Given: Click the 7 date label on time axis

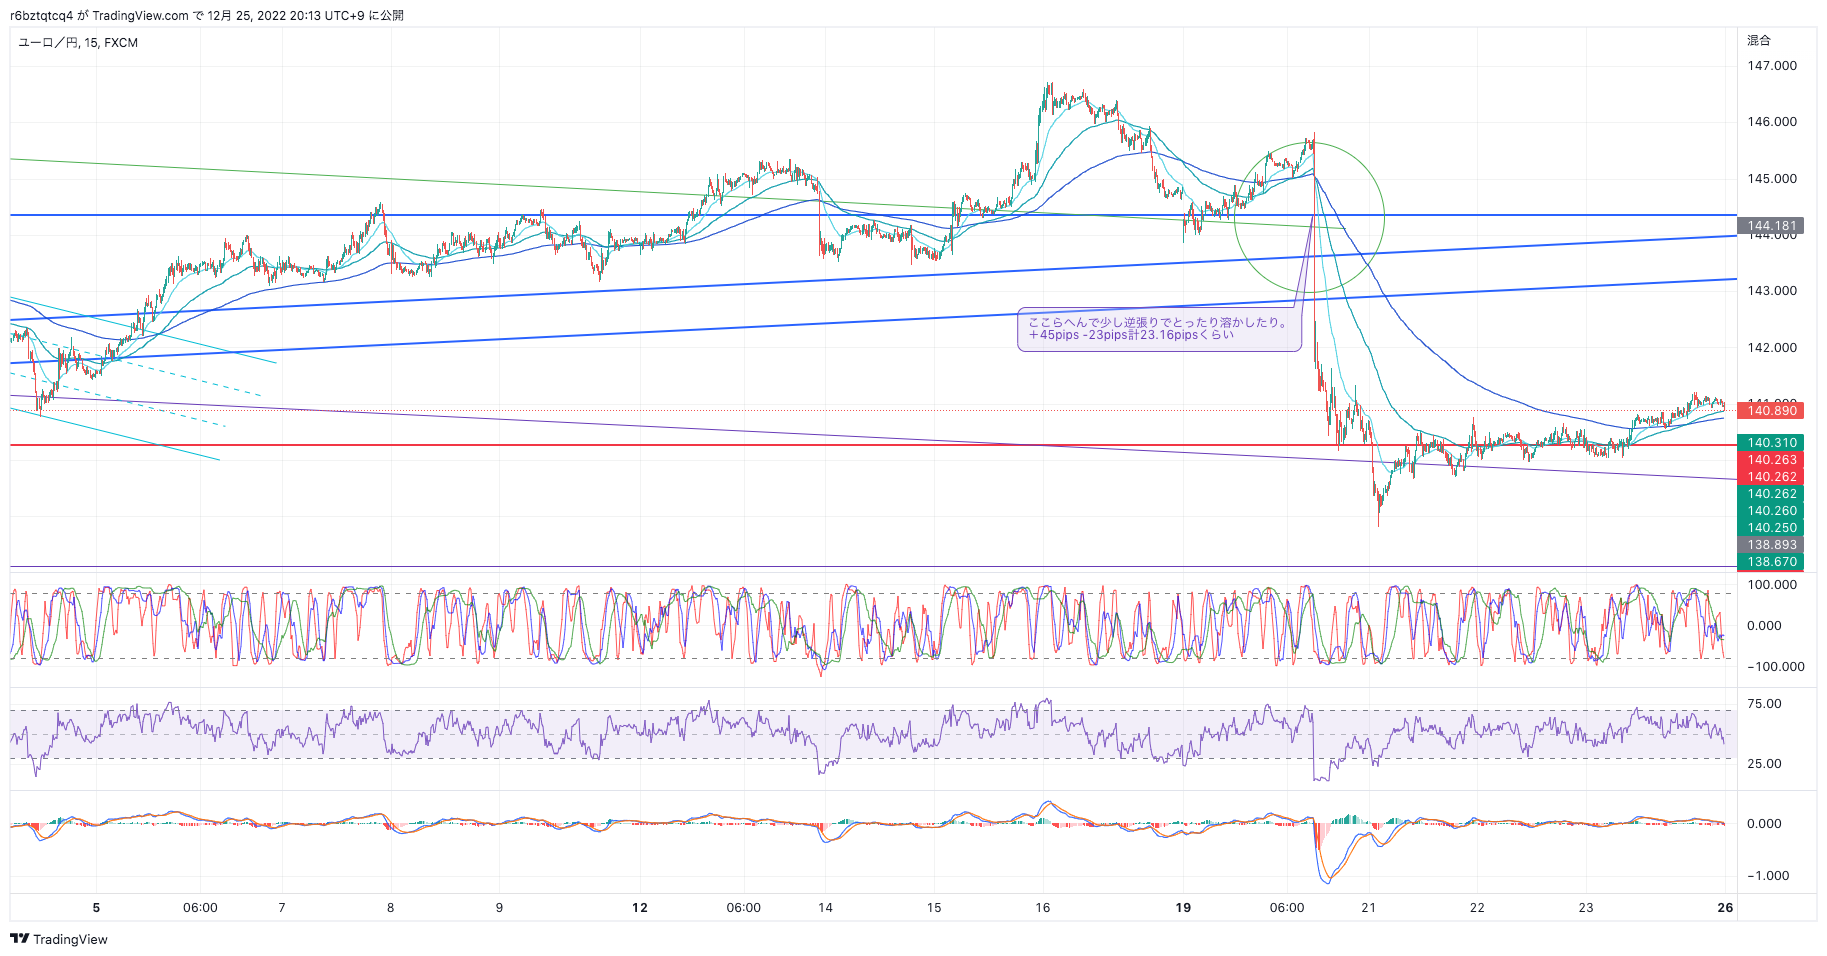Looking at the screenshot, I should coord(282,908).
